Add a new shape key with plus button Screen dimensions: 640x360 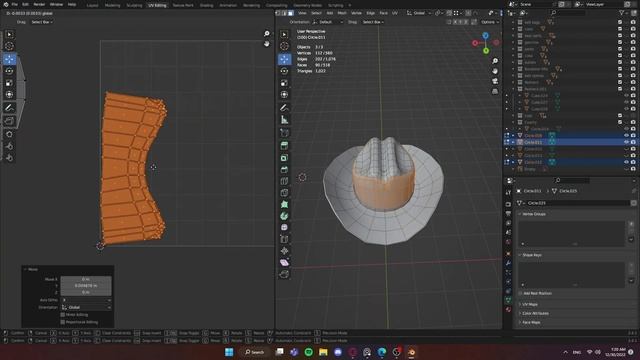coord(631,265)
